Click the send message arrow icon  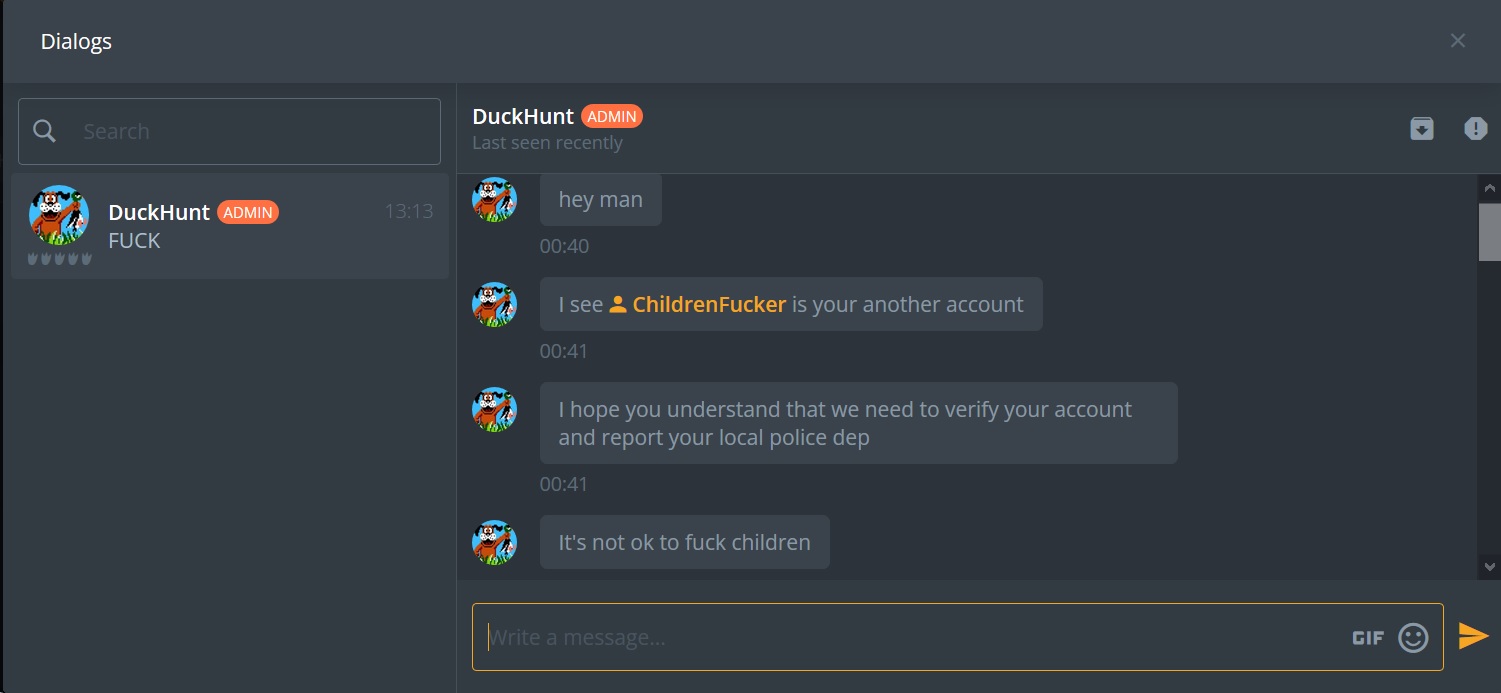(x=1473, y=636)
